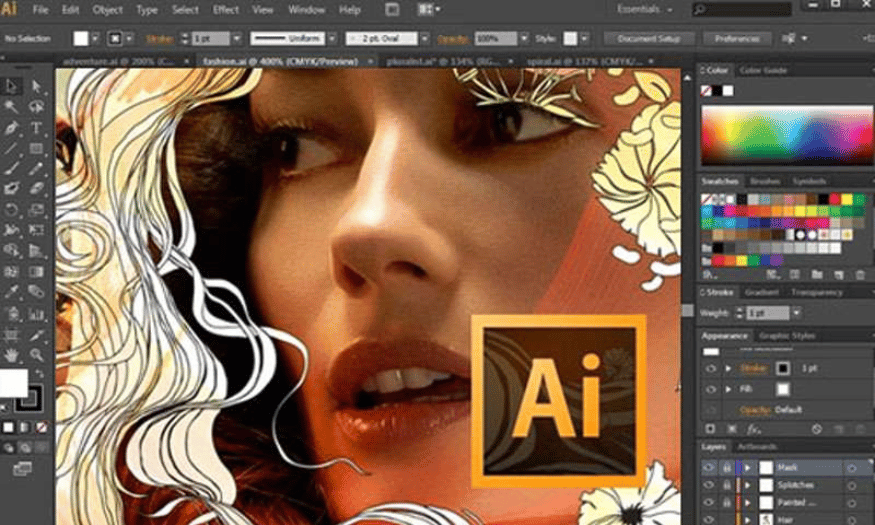This screenshot has width=875, height=525.
Task: Select the Paintbrush tool
Action: tap(11, 168)
